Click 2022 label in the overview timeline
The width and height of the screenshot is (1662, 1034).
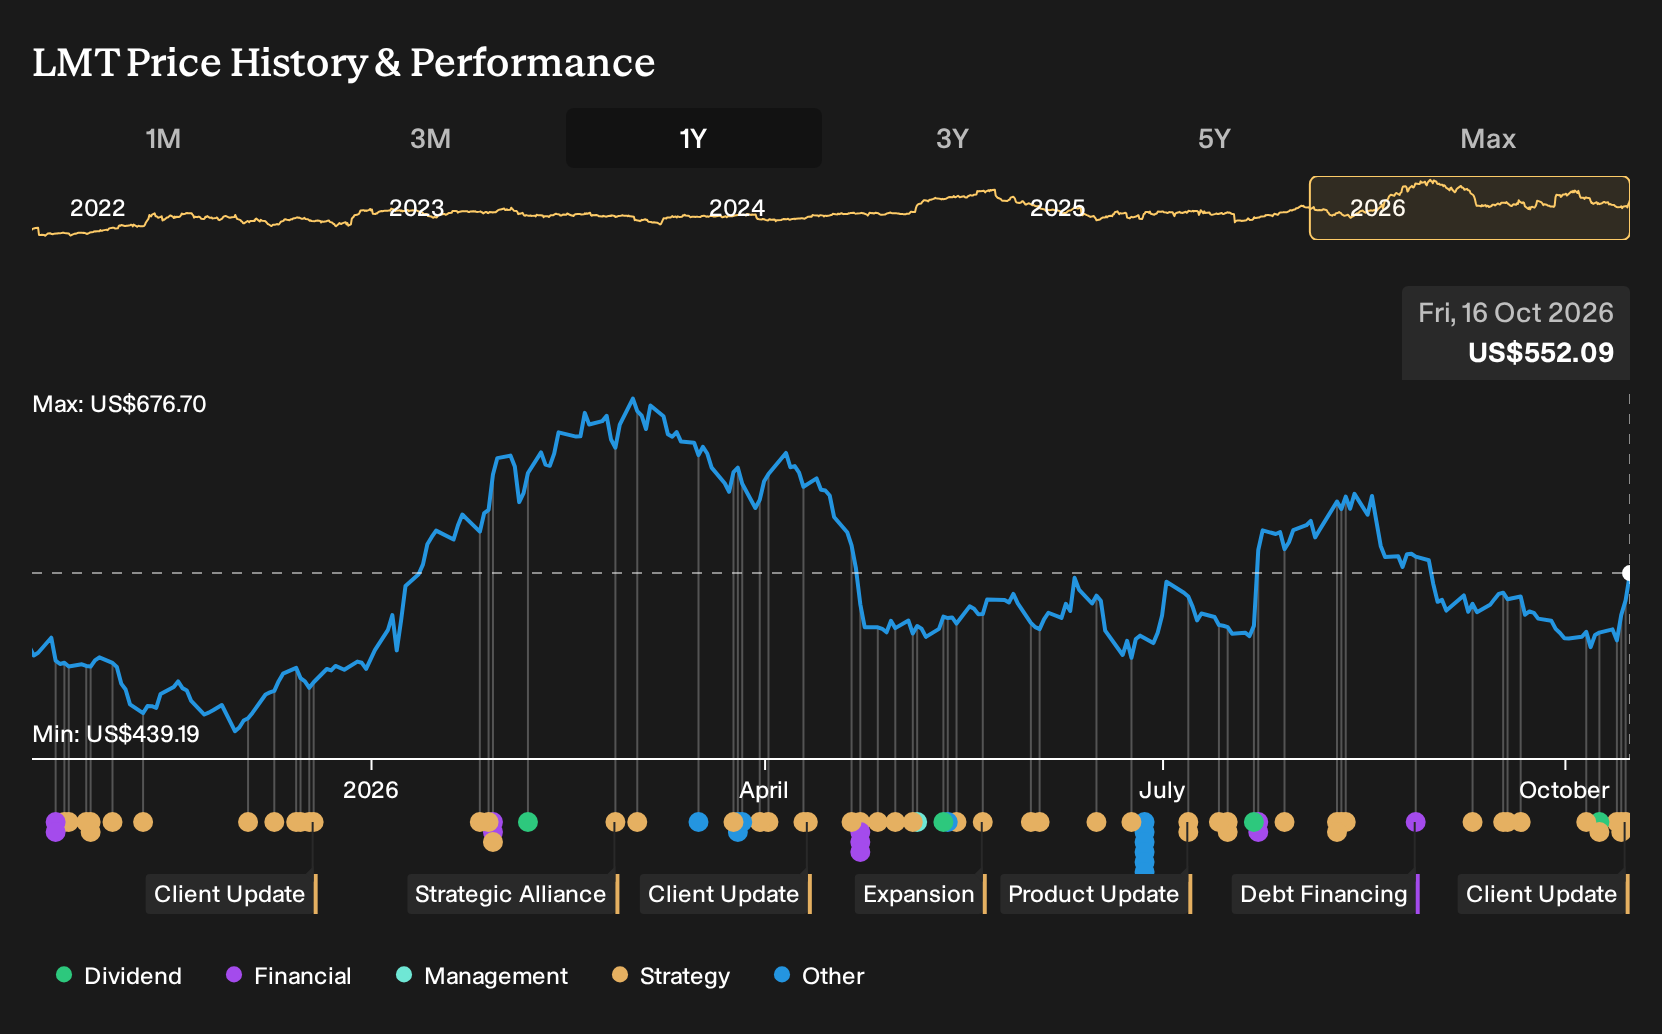(98, 208)
